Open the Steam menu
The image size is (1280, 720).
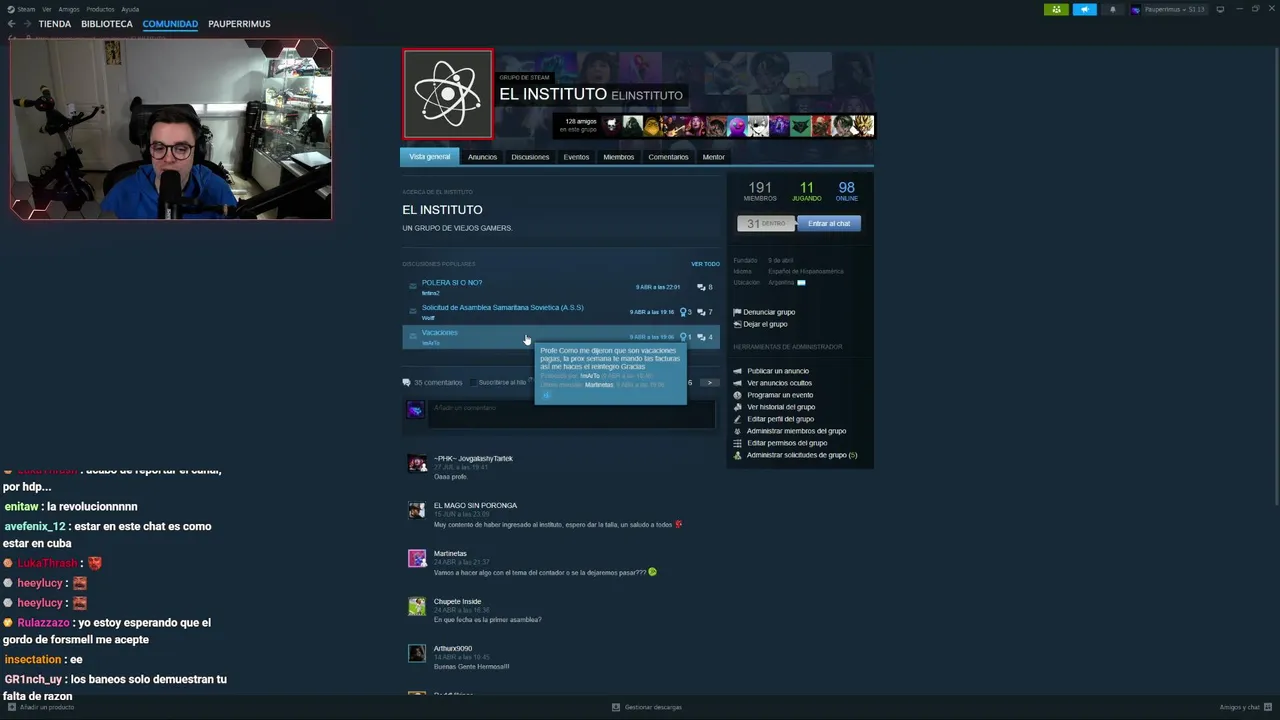[x=25, y=9]
